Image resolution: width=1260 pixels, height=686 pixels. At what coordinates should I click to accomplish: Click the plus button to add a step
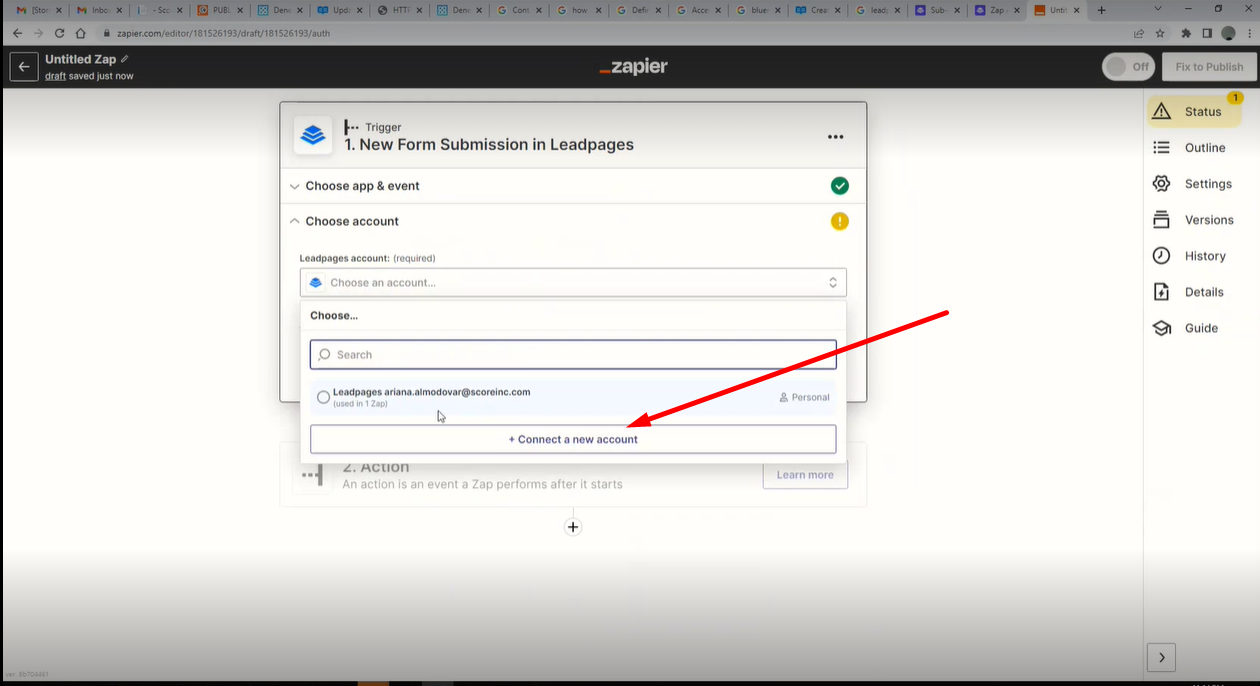pyautogui.click(x=573, y=527)
